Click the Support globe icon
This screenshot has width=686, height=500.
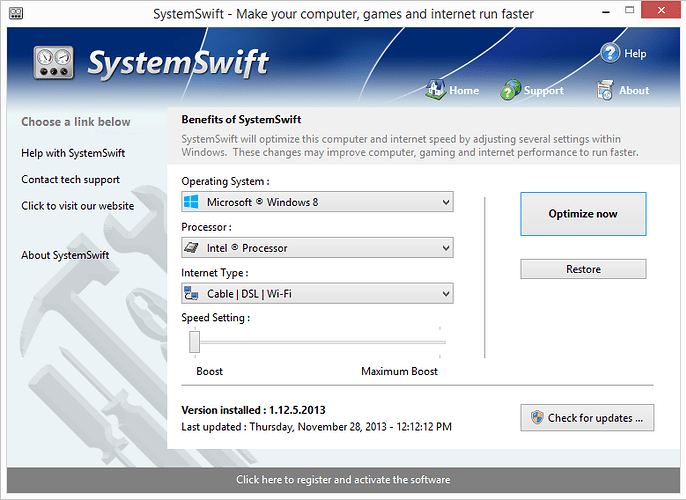coord(510,90)
